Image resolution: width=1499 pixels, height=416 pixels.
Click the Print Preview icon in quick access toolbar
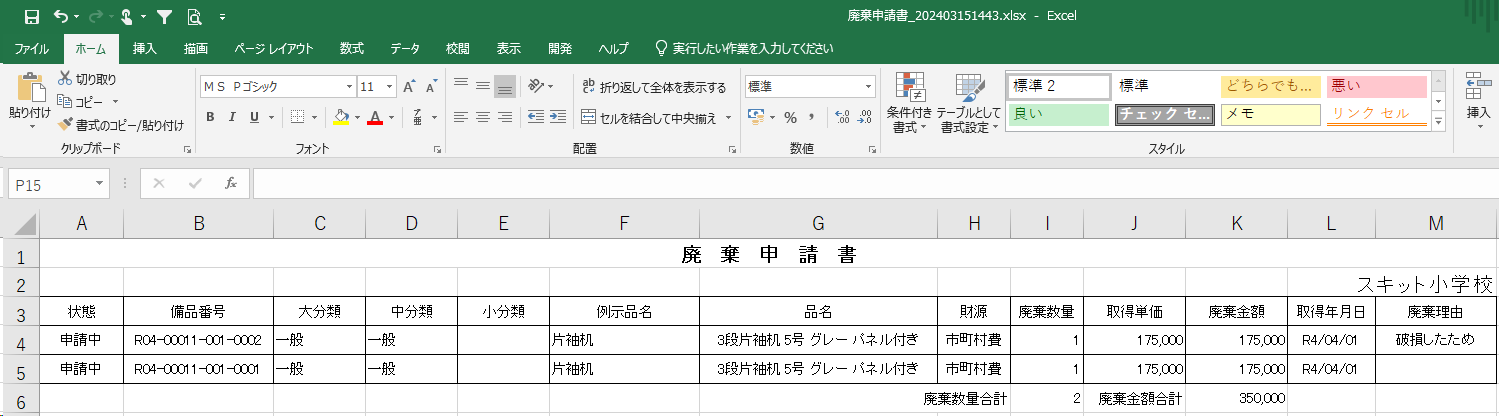click(193, 16)
